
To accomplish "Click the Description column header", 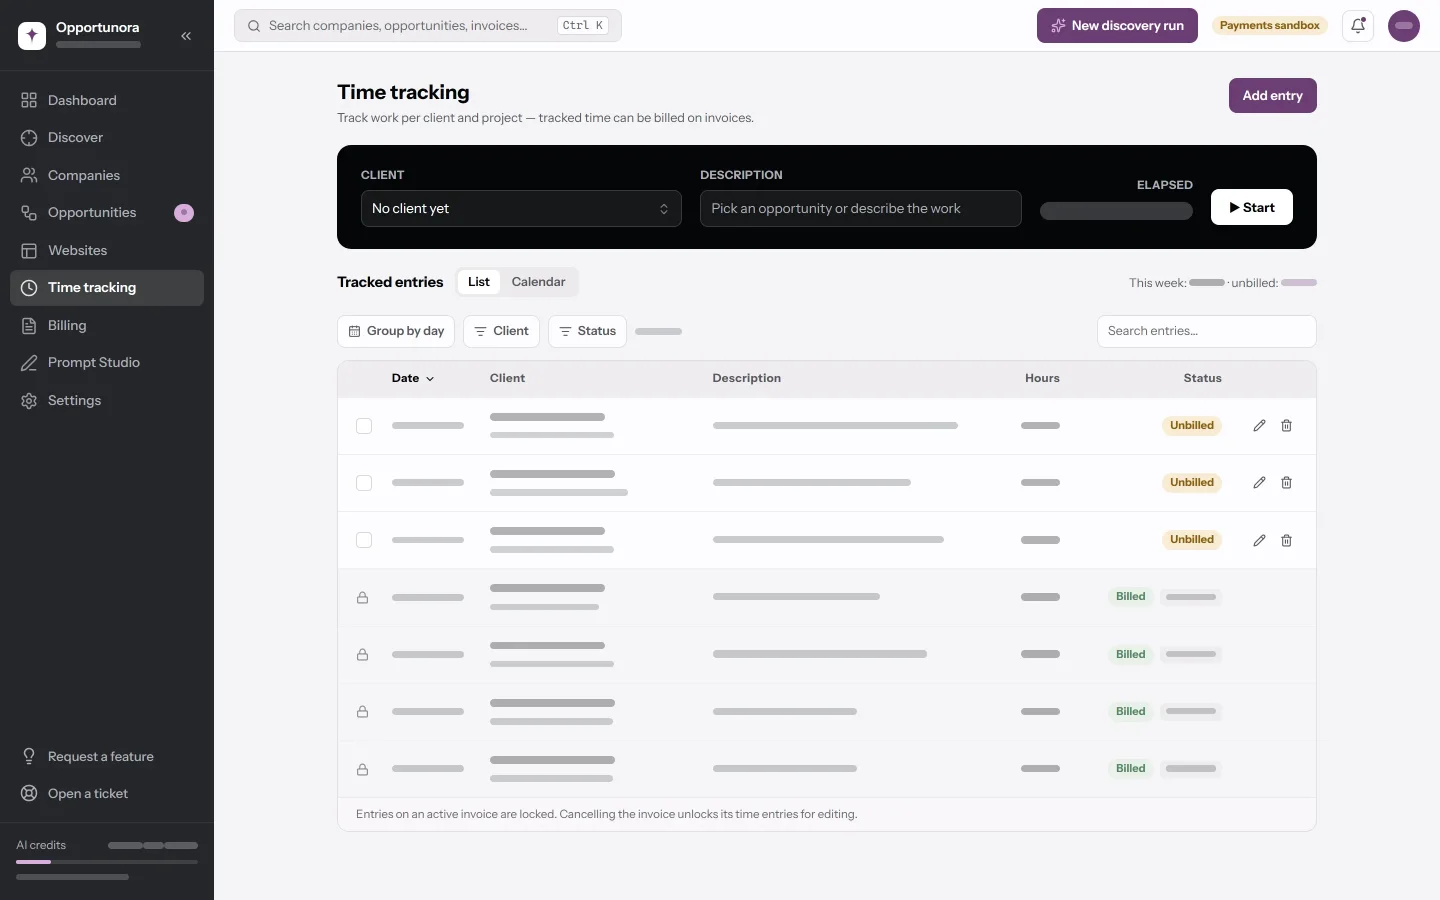I will pyautogui.click(x=747, y=379).
